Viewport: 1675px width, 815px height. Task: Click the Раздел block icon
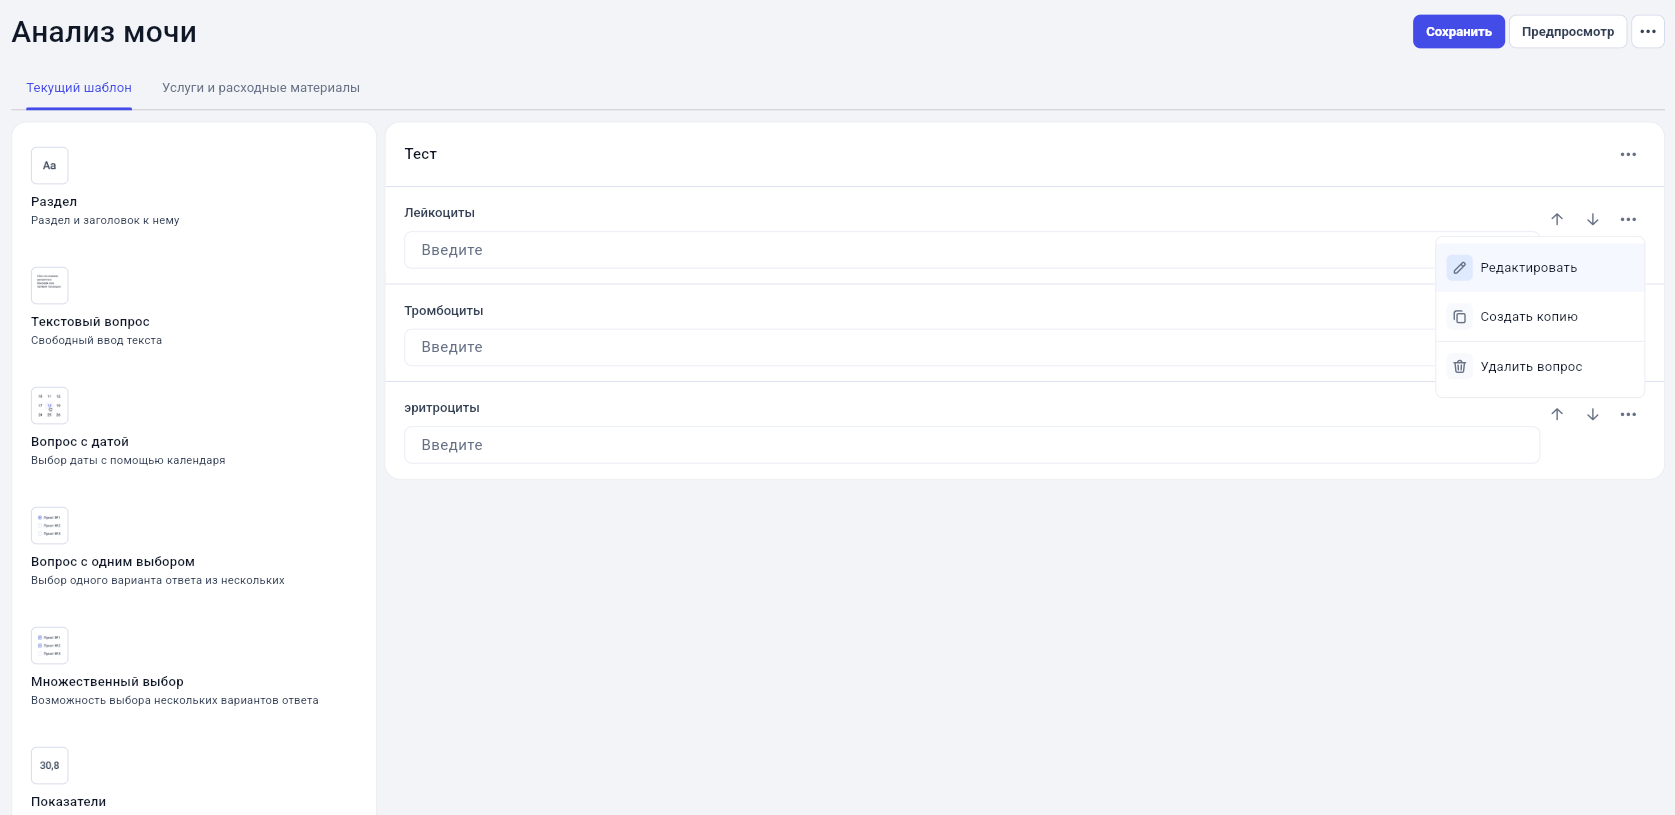pos(49,165)
